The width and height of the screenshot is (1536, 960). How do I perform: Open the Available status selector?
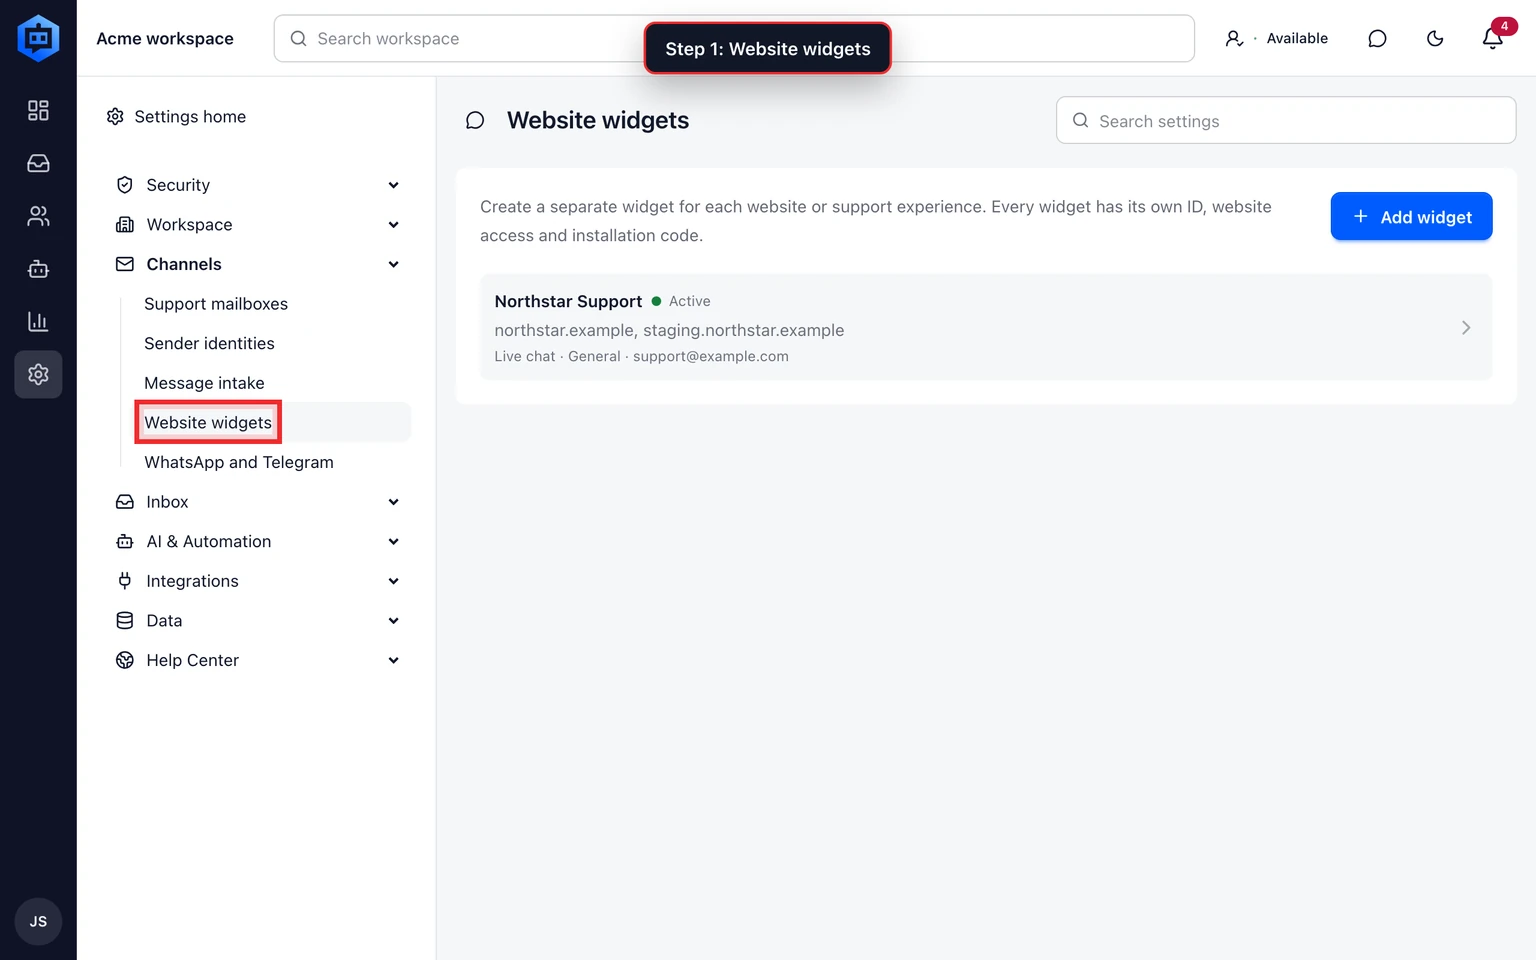1277,38
